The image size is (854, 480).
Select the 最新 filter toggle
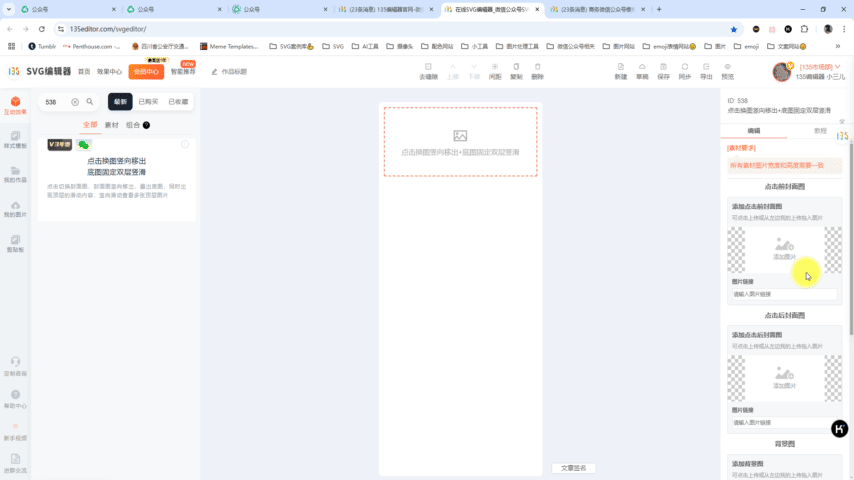click(120, 102)
